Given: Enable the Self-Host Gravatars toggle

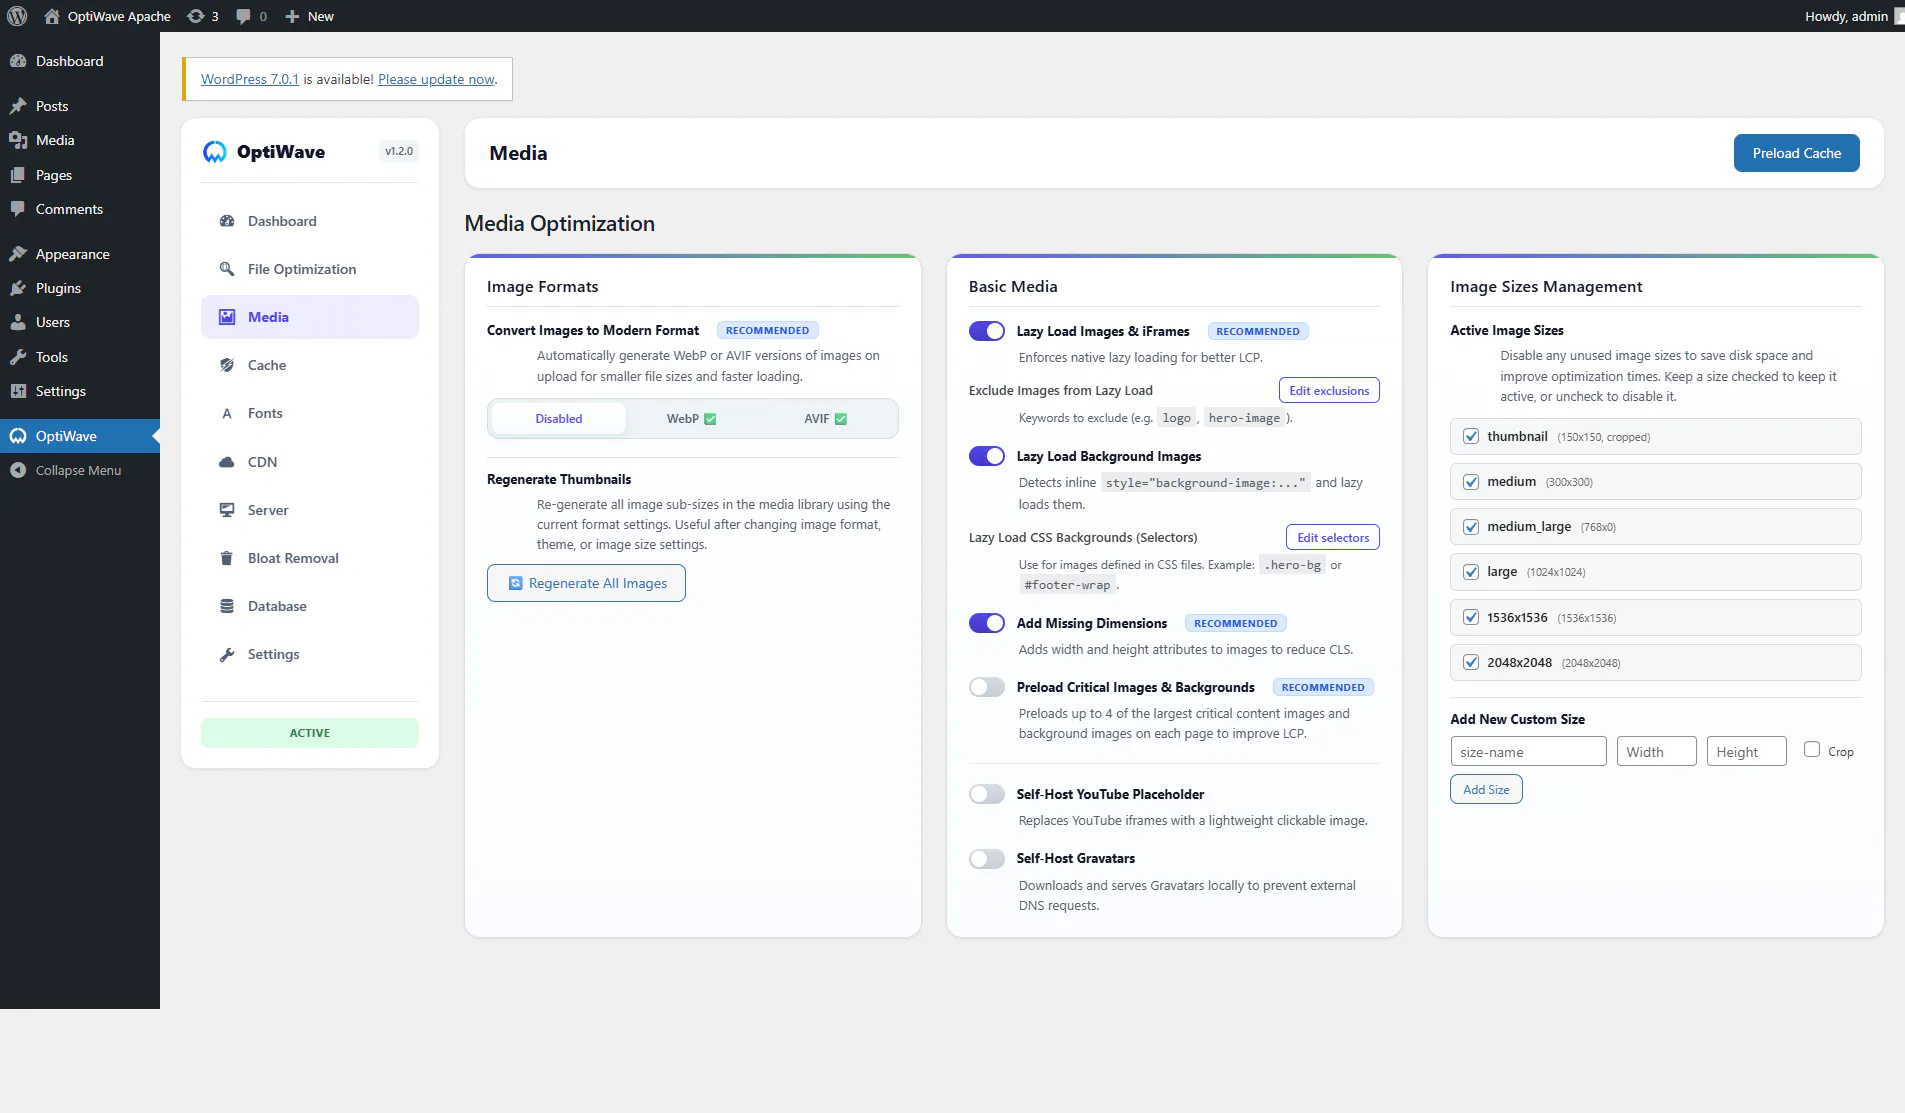Looking at the screenshot, I should click(987, 859).
